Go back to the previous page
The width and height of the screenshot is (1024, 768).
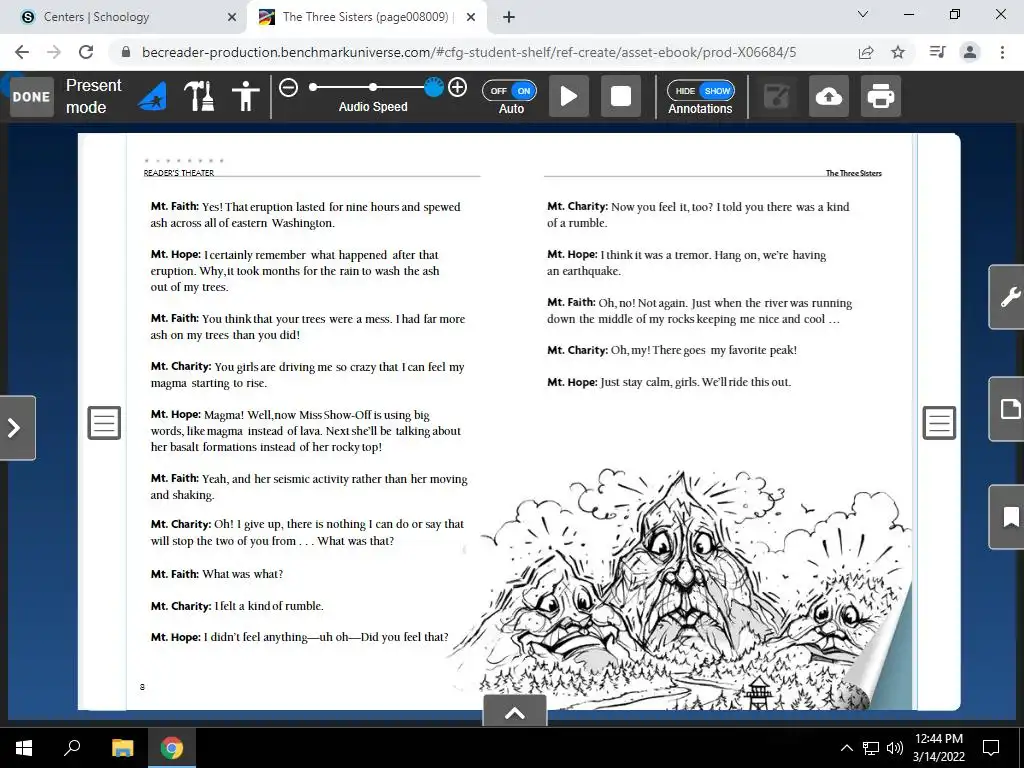pos(22,52)
